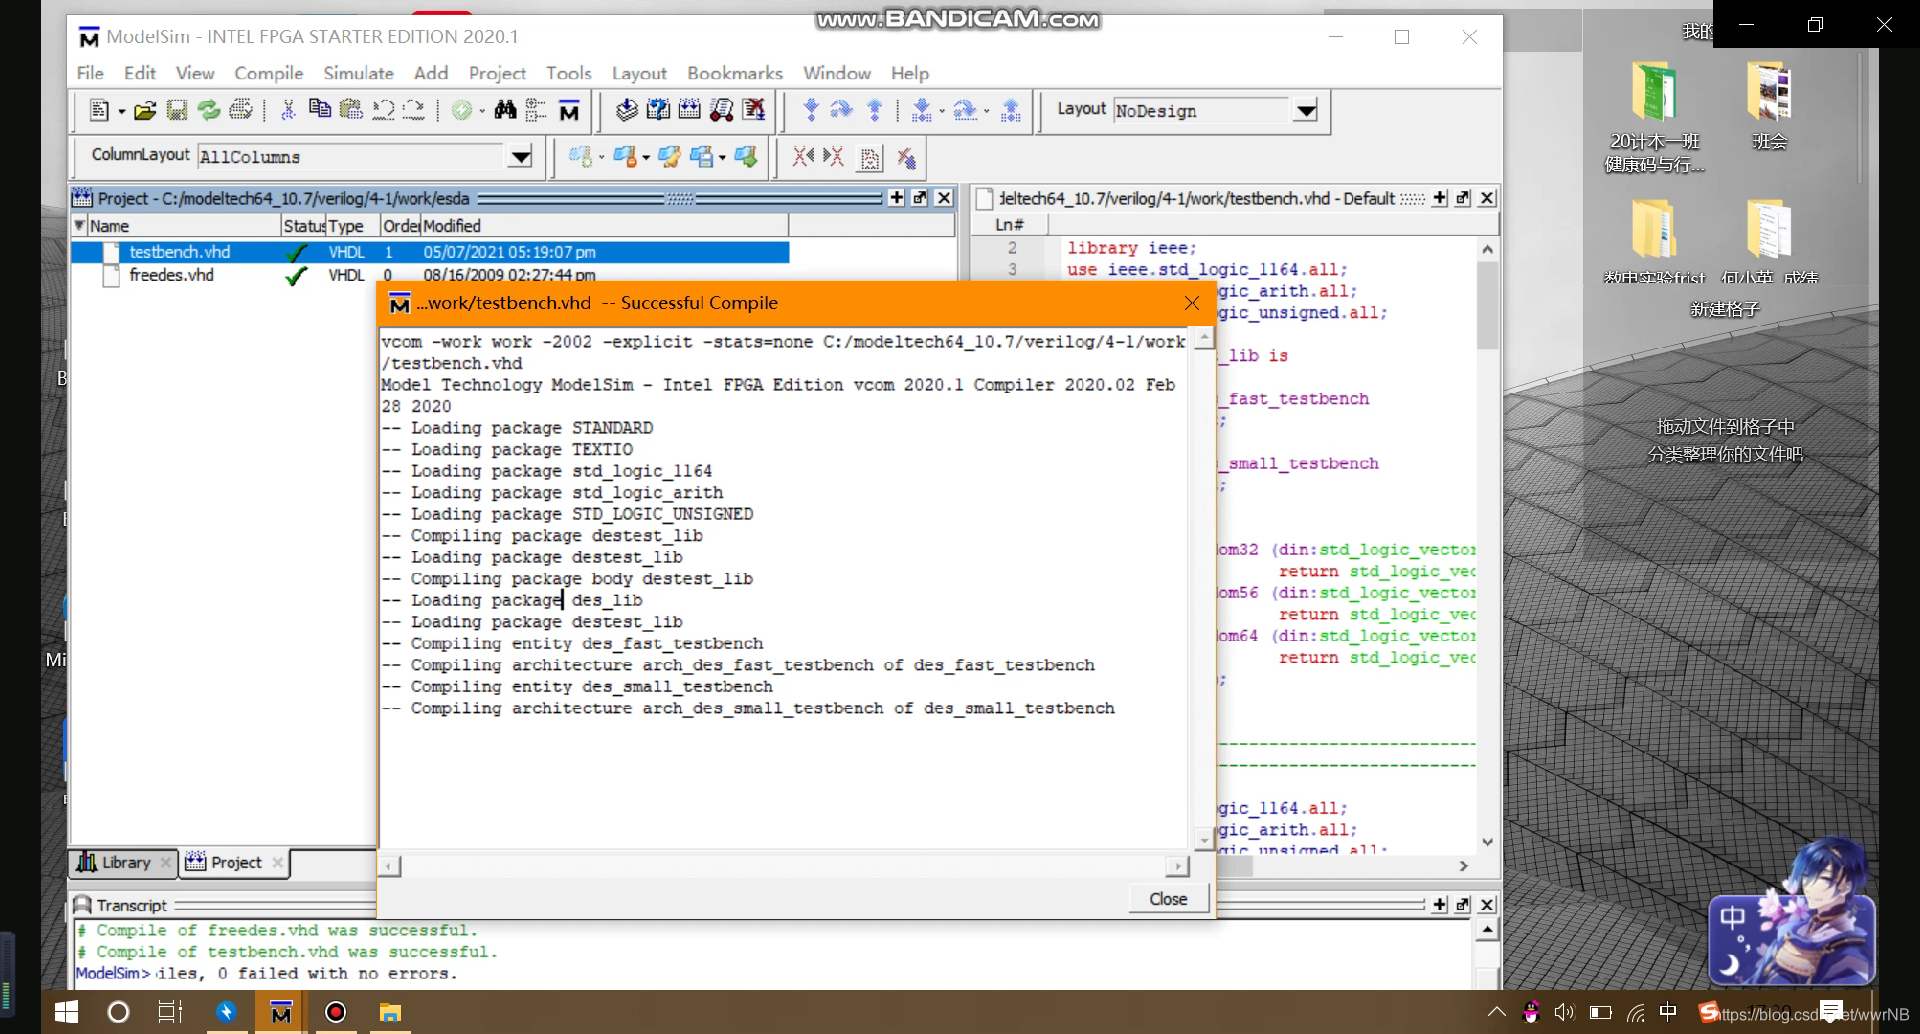The height and width of the screenshot is (1034, 1920).
Task: Expand the Transcript pane with plus button
Action: pos(1439,904)
